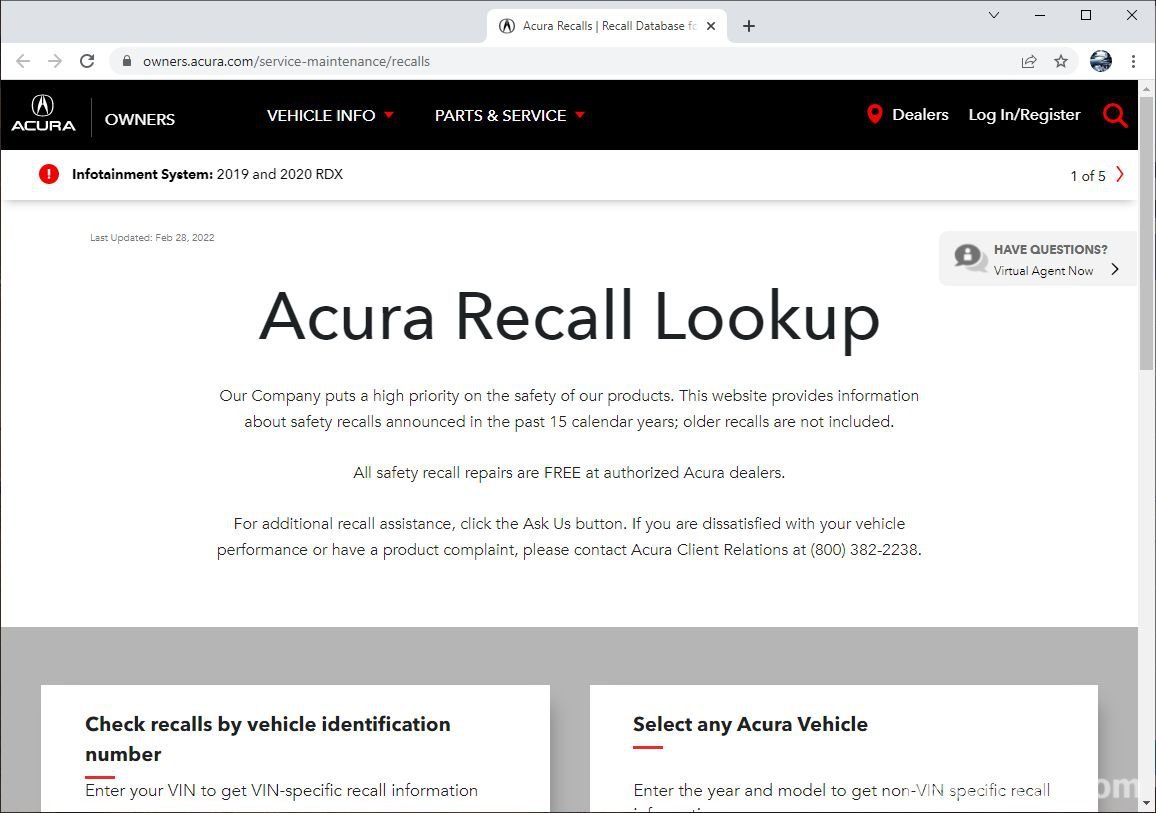Click the browser forward arrow
The height and width of the screenshot is (813, 1156).
pos(55,61)
